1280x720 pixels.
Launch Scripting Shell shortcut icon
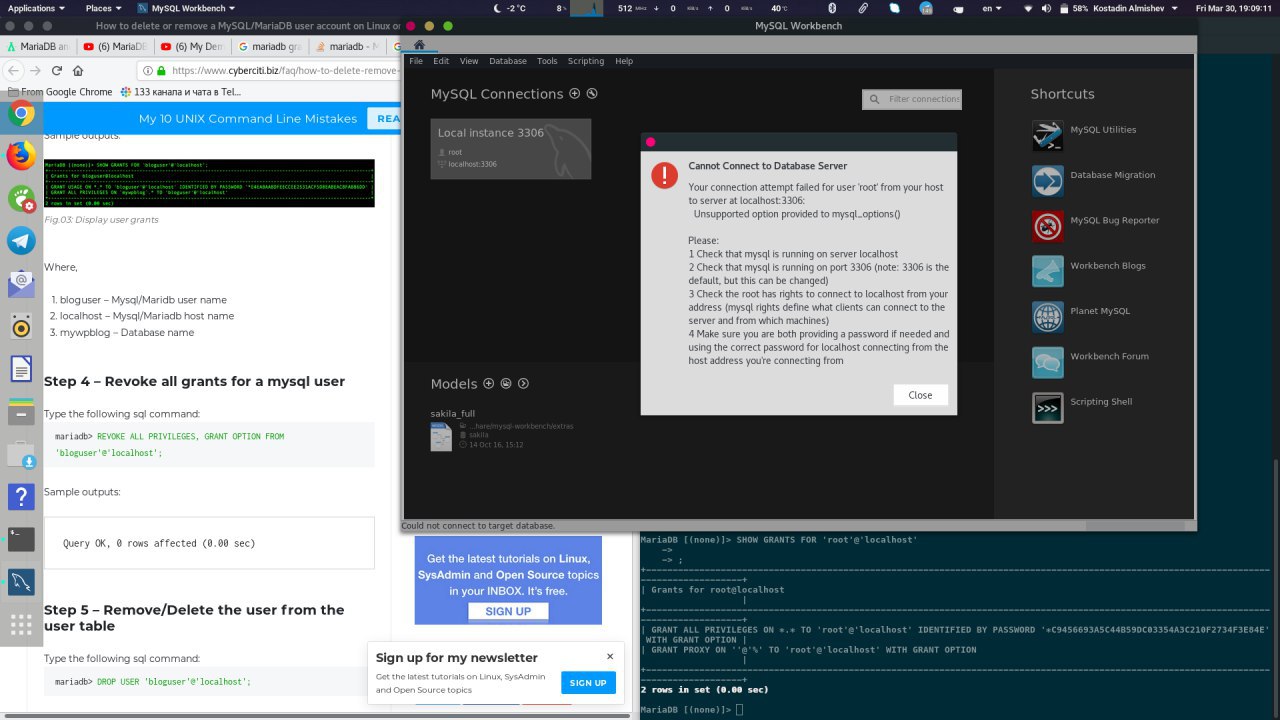click(1047, 407)
